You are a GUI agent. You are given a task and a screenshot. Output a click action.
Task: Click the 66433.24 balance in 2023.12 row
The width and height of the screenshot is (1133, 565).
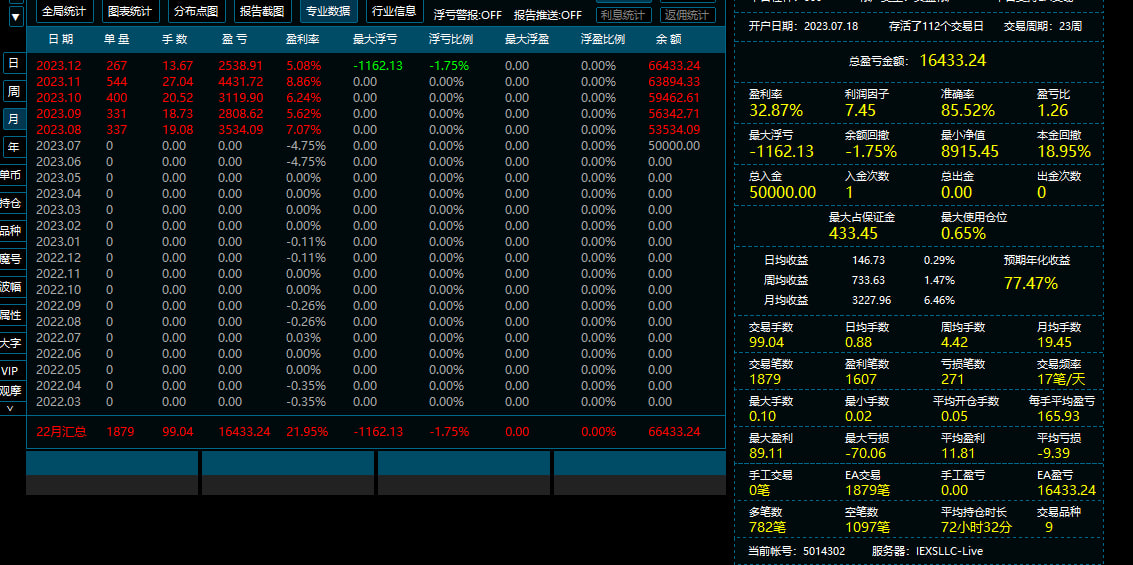pos(674,66)
